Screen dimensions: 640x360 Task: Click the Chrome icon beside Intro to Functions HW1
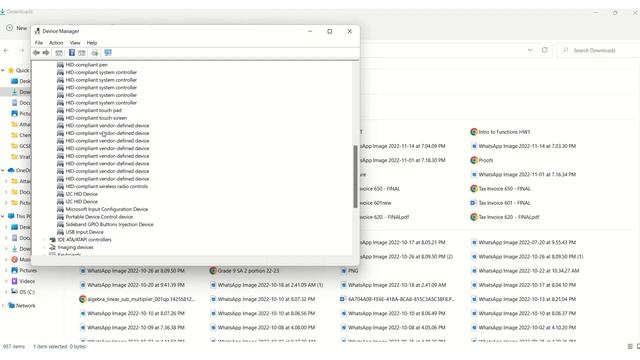[474, 132]
